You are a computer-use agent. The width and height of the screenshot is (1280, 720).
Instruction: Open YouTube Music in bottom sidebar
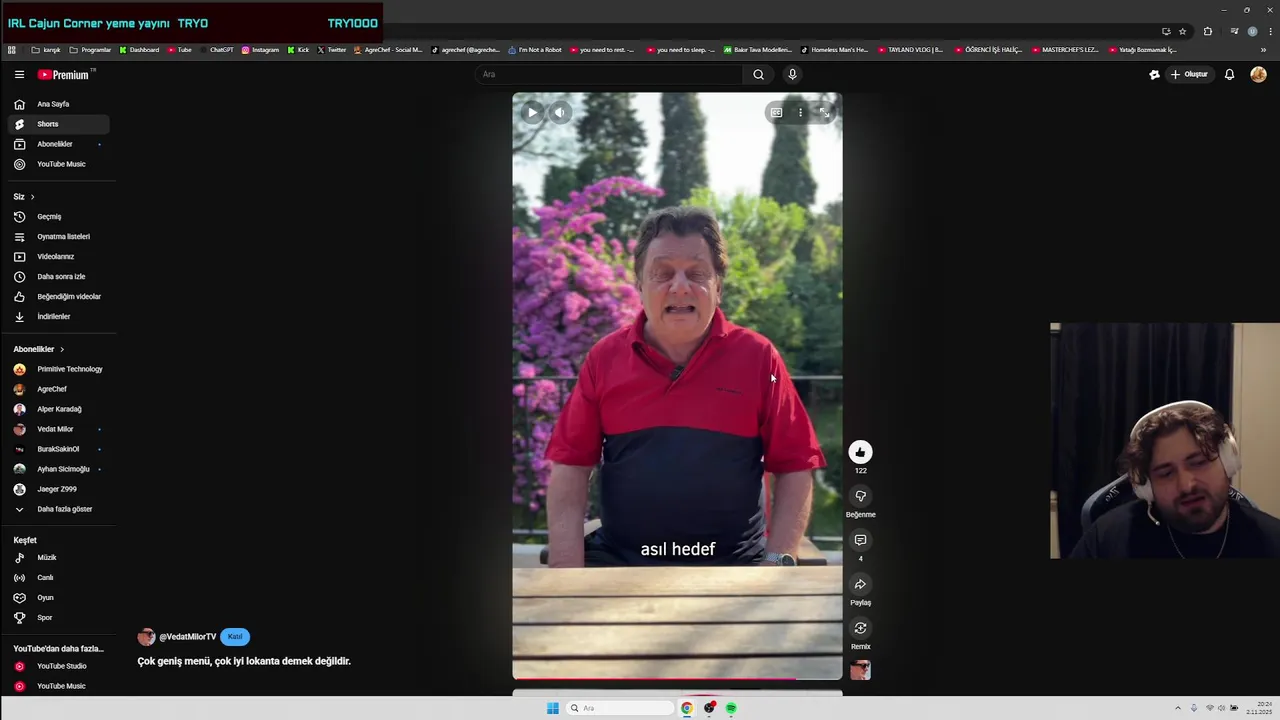pos(59,686)
